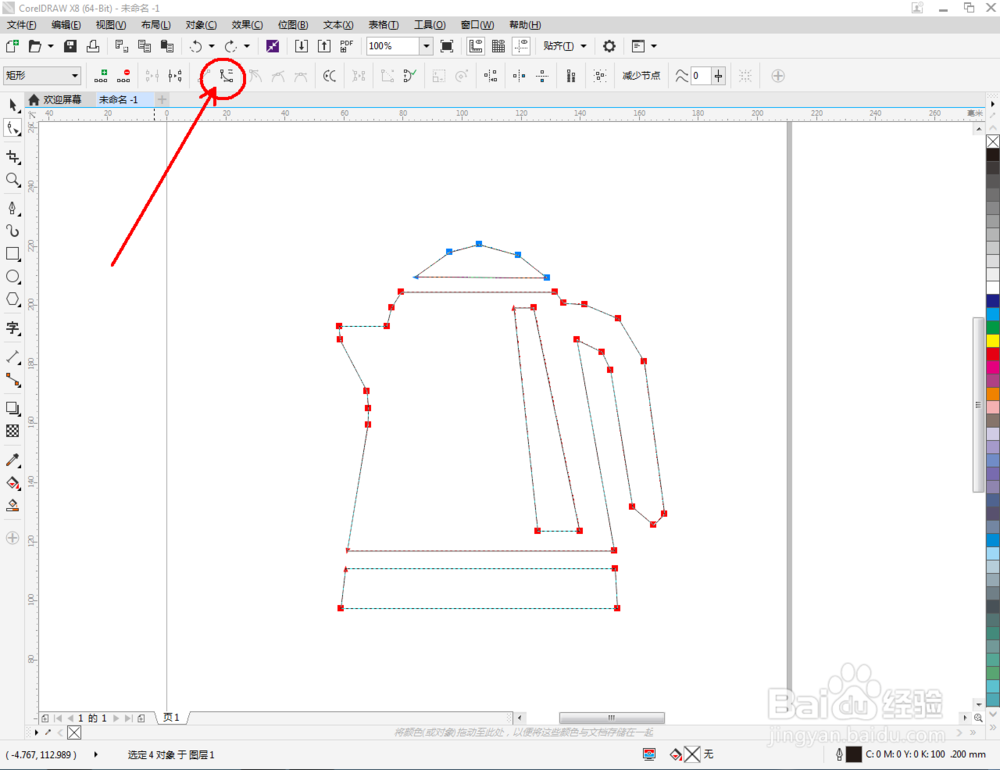Select the Pick tool arrow

13,105
